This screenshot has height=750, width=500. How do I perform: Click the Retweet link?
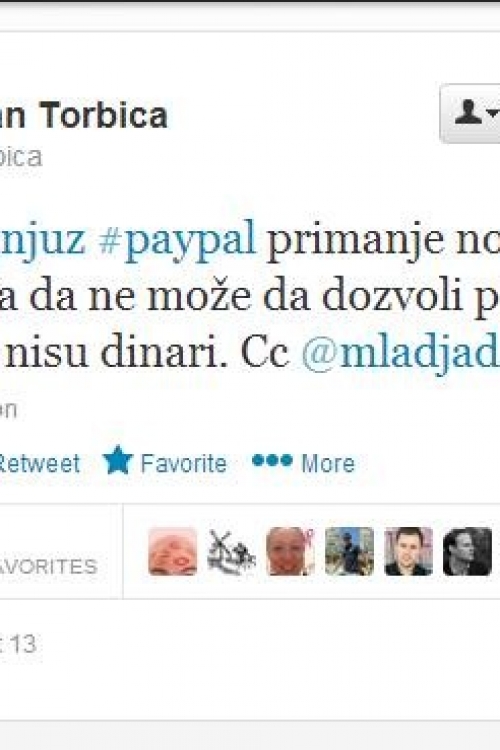click(x=40, y=463)
